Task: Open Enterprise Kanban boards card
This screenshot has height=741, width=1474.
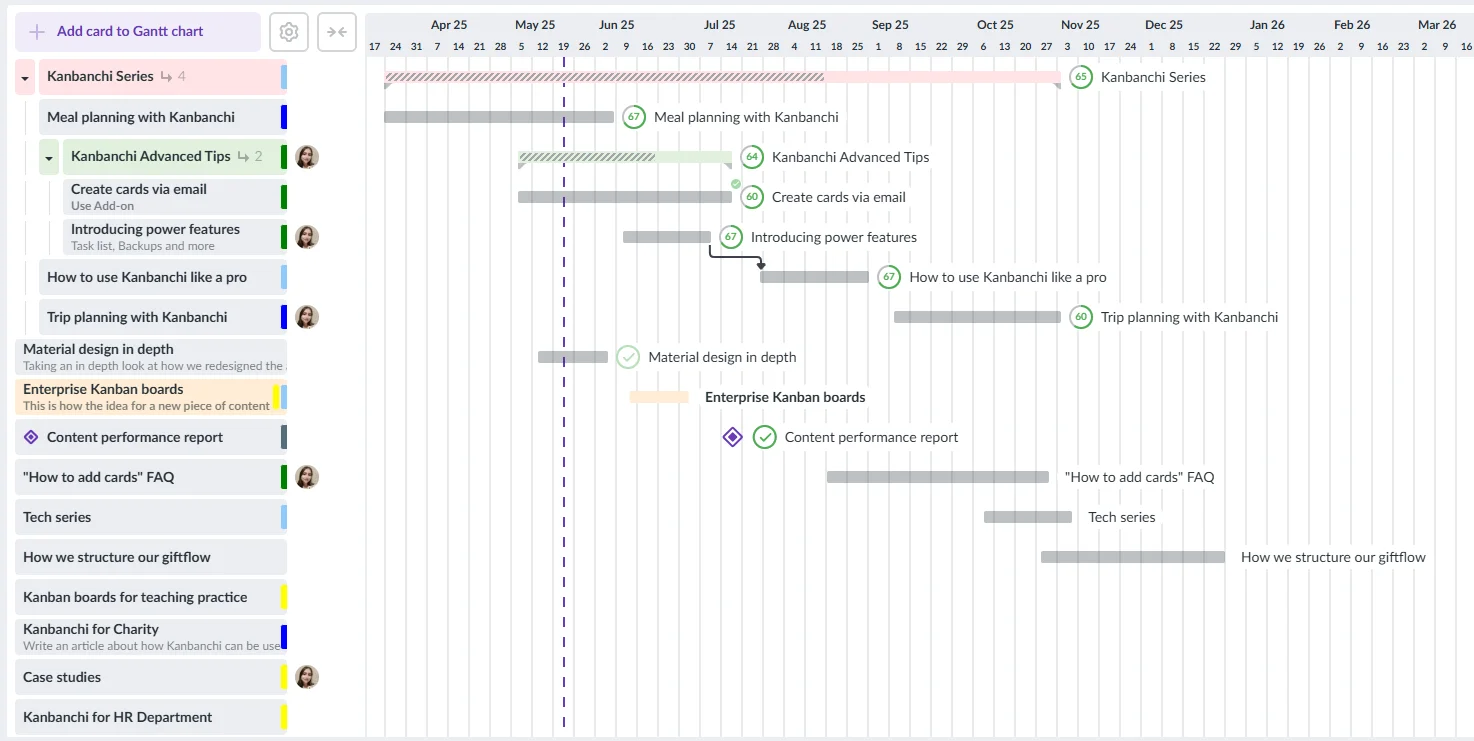Action: 151,397
